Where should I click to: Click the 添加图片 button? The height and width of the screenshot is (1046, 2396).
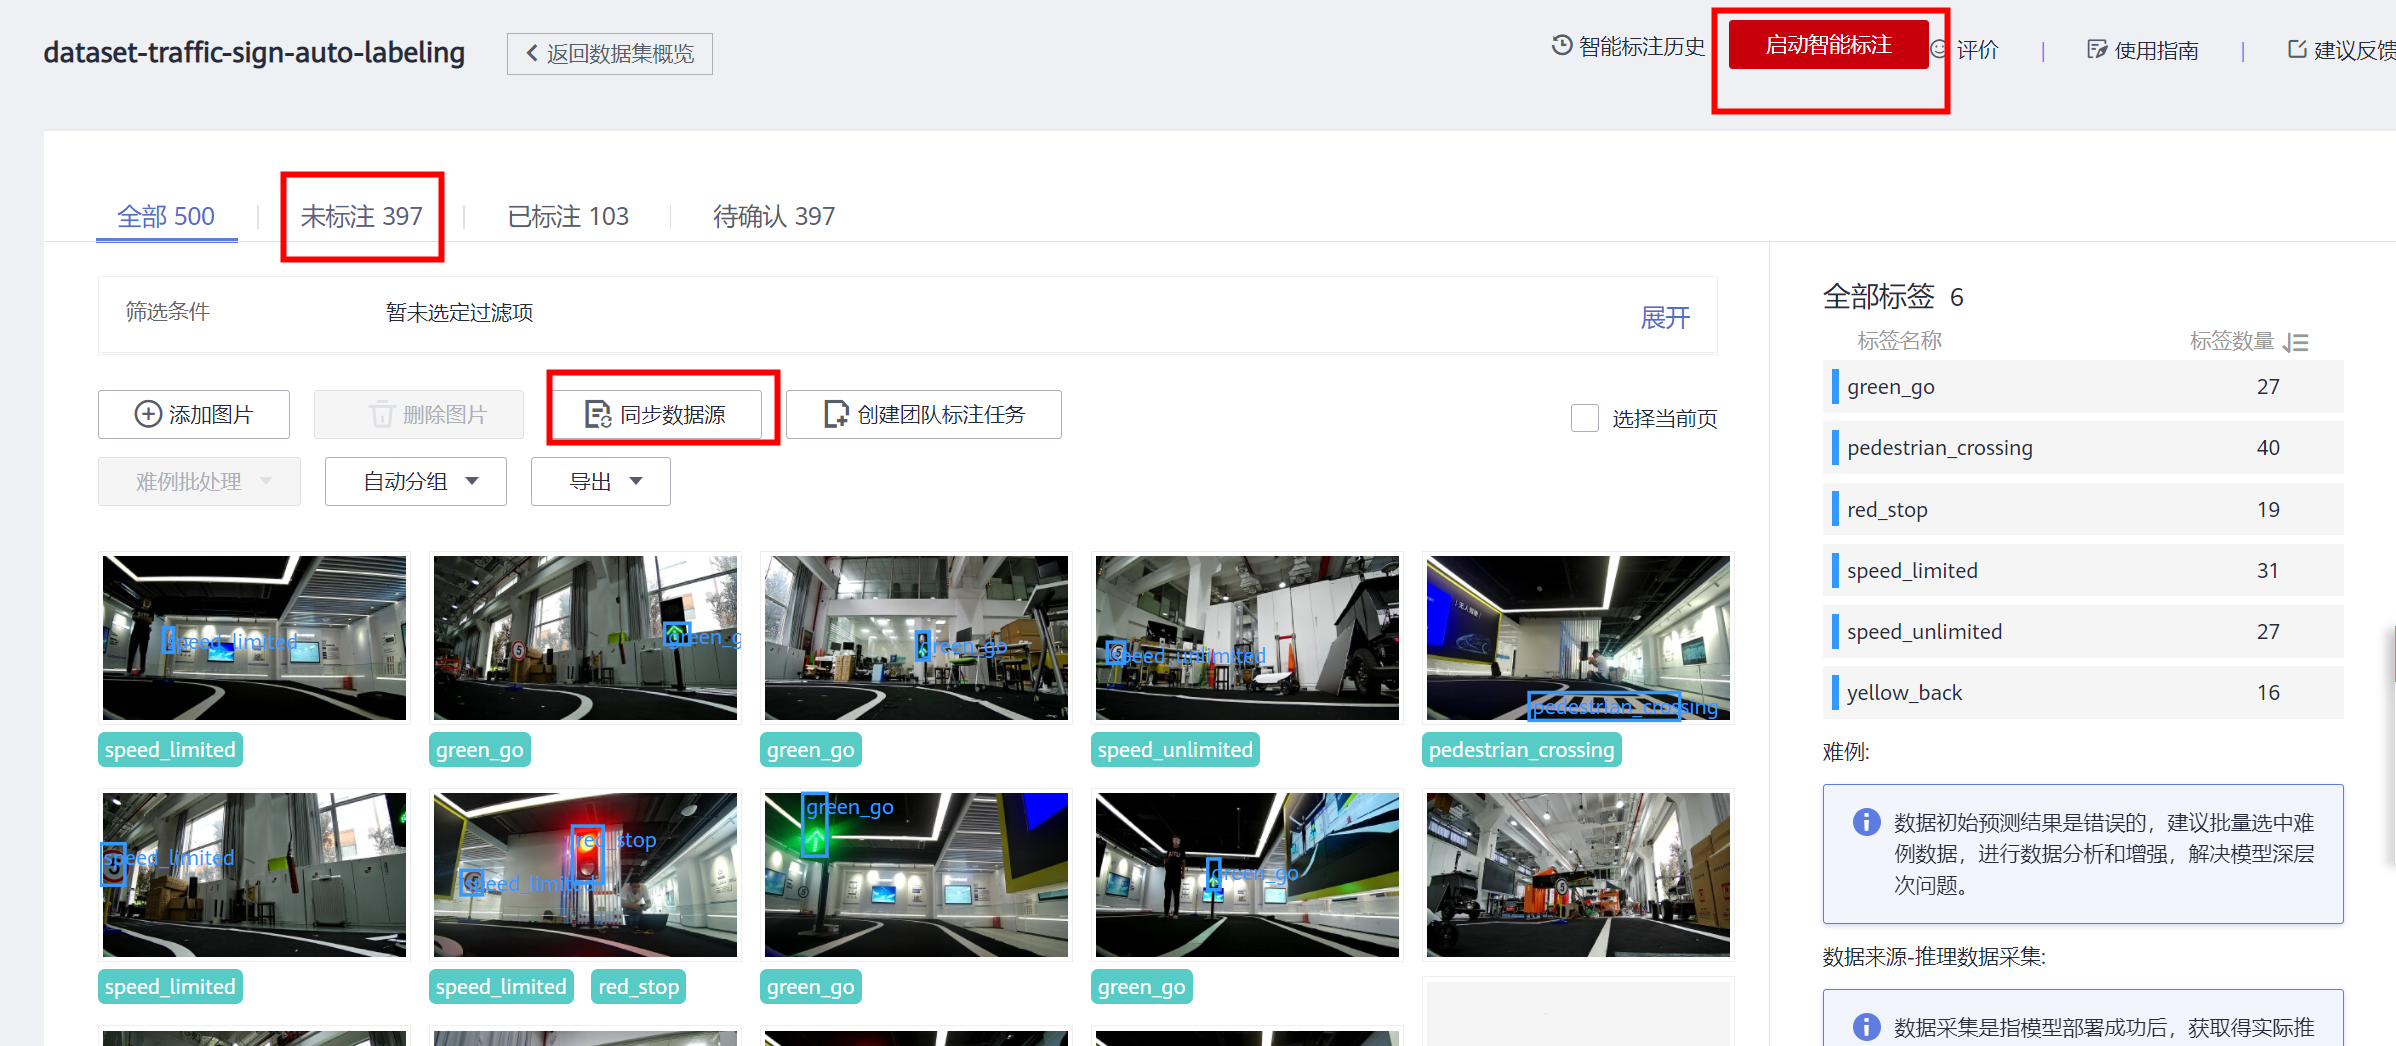[194, 414]
